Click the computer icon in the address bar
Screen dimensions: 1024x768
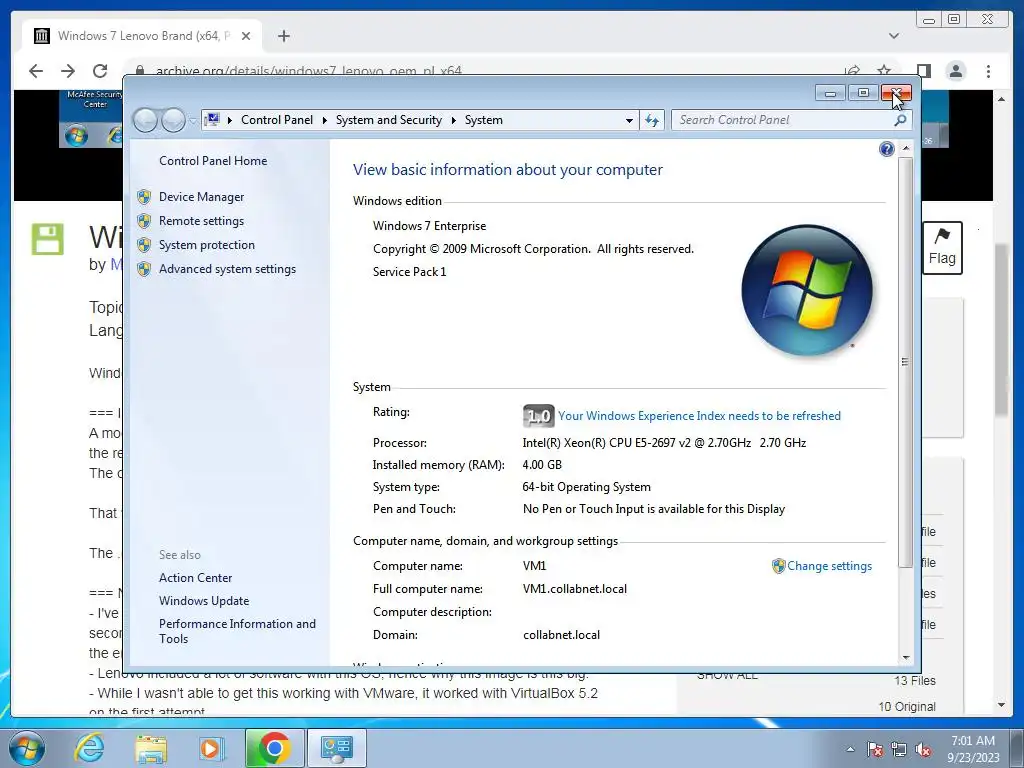tap(212, 120)
